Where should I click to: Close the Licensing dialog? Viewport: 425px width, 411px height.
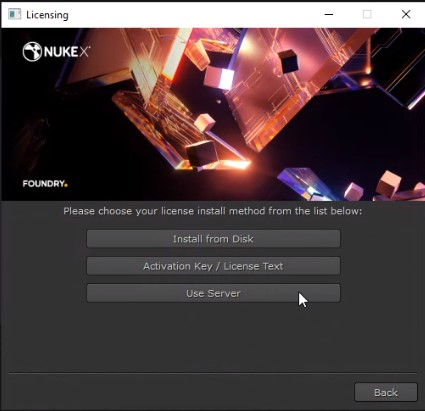click(406, 14)
